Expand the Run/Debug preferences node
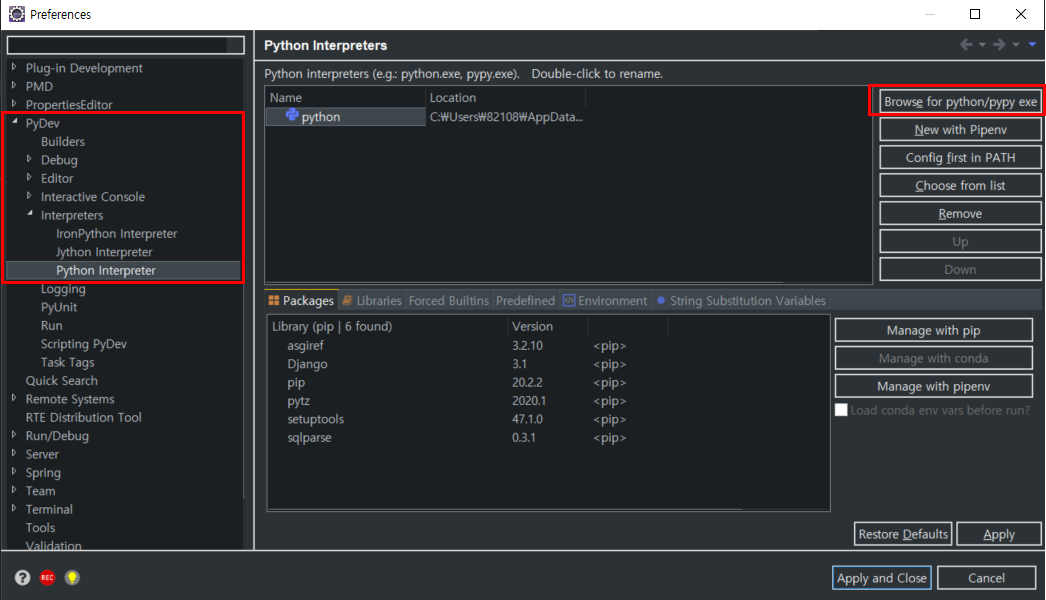This screenshot has width=1046, height=600. point(14,436)
